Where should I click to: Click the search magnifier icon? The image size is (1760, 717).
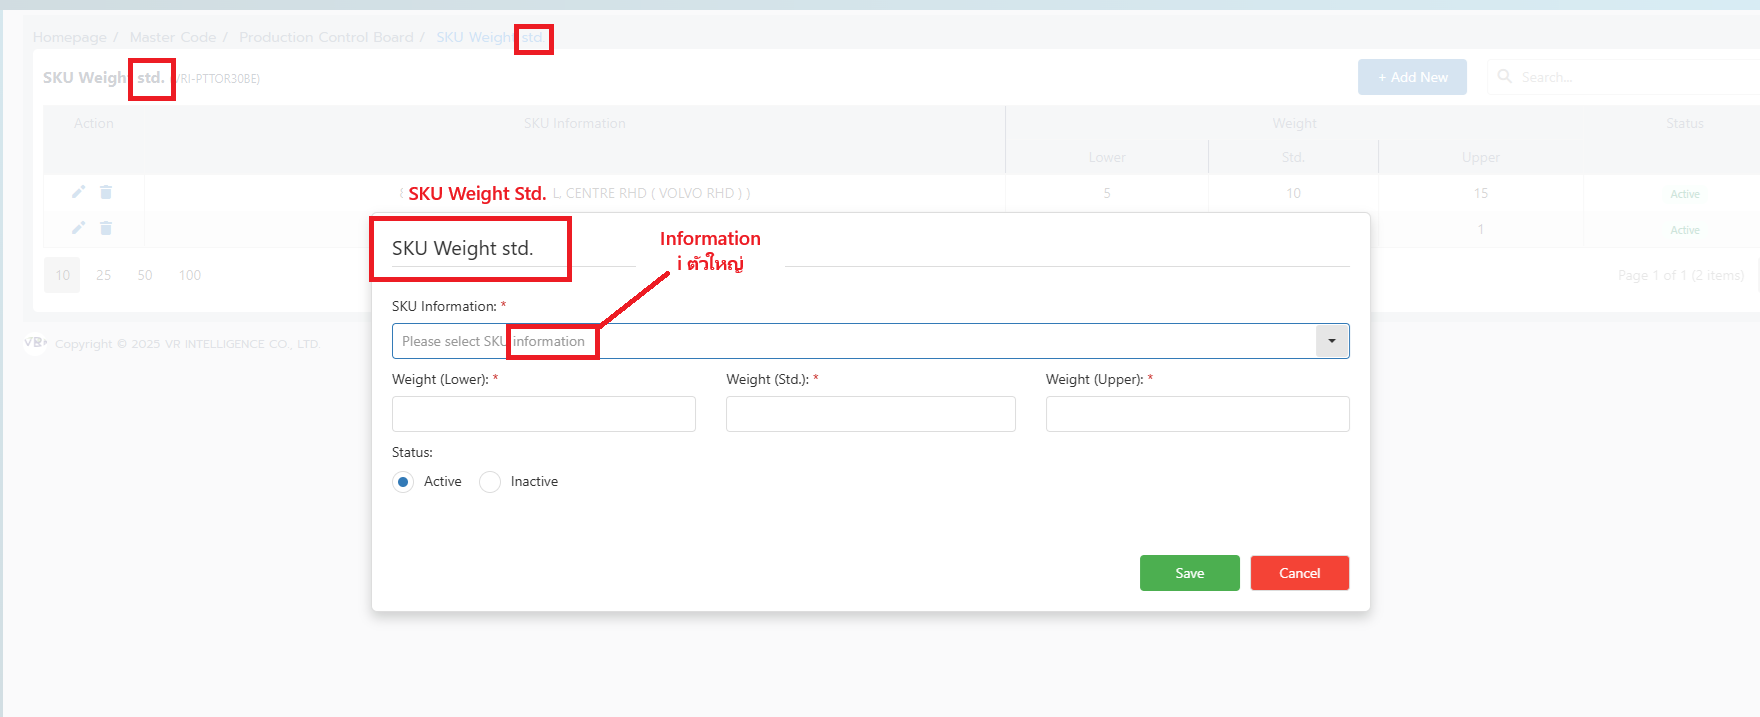tap(1504, 77)
